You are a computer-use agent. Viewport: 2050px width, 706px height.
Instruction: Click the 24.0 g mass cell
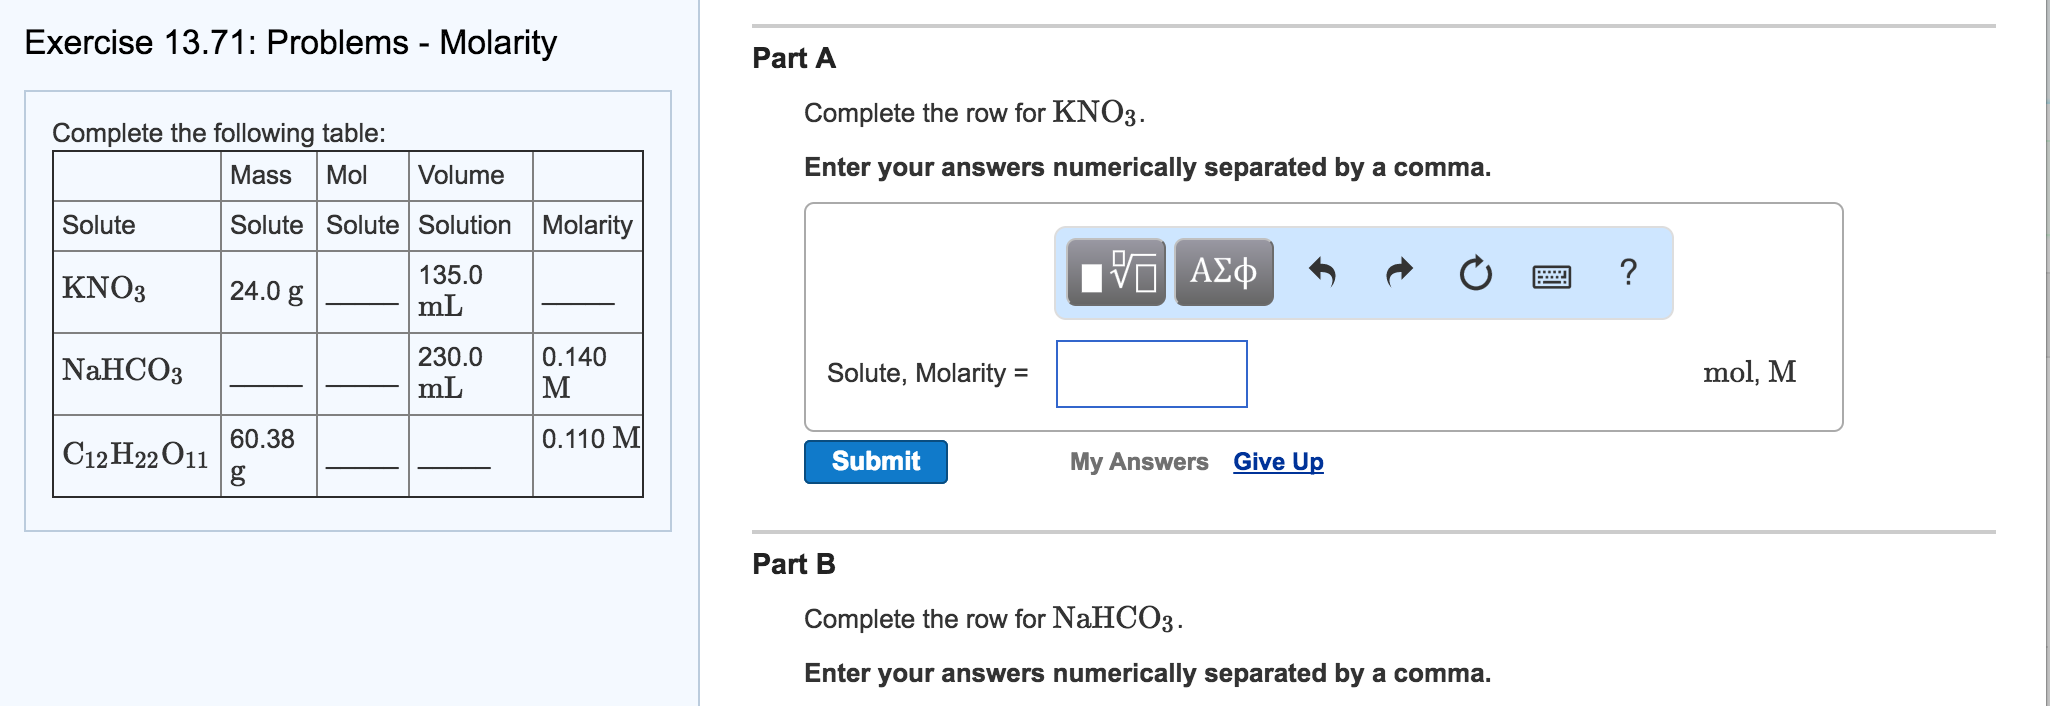(266, 291)
